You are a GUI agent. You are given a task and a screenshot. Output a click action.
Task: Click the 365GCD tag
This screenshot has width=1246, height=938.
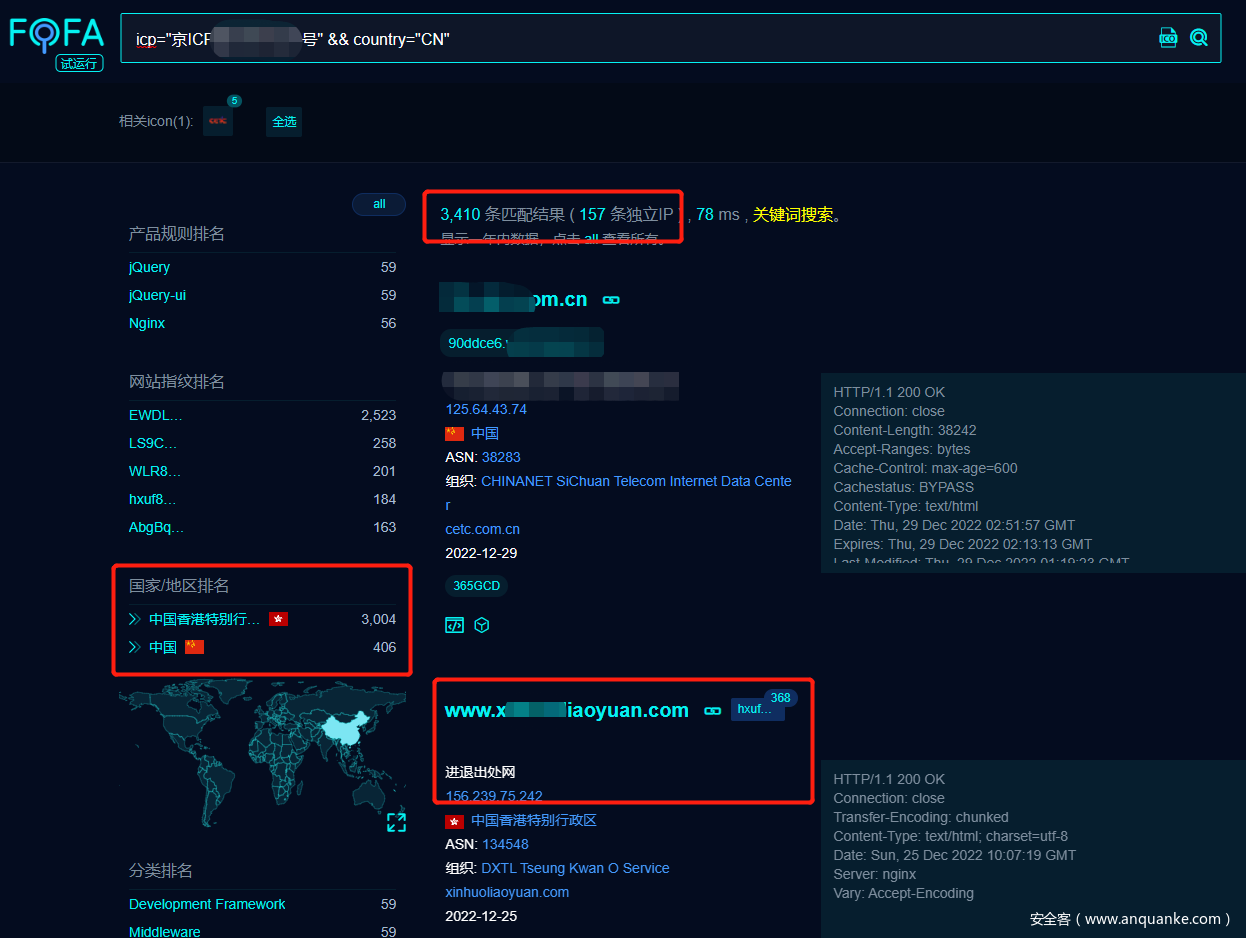[476, 586]
